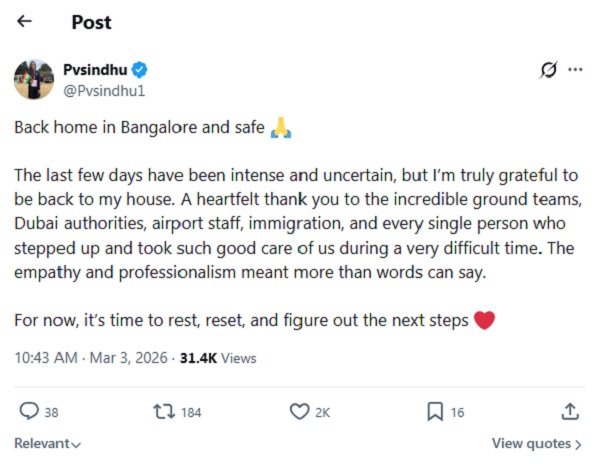600x464 pixels.
Task: Open View quotes
Action: pos(537,443)
